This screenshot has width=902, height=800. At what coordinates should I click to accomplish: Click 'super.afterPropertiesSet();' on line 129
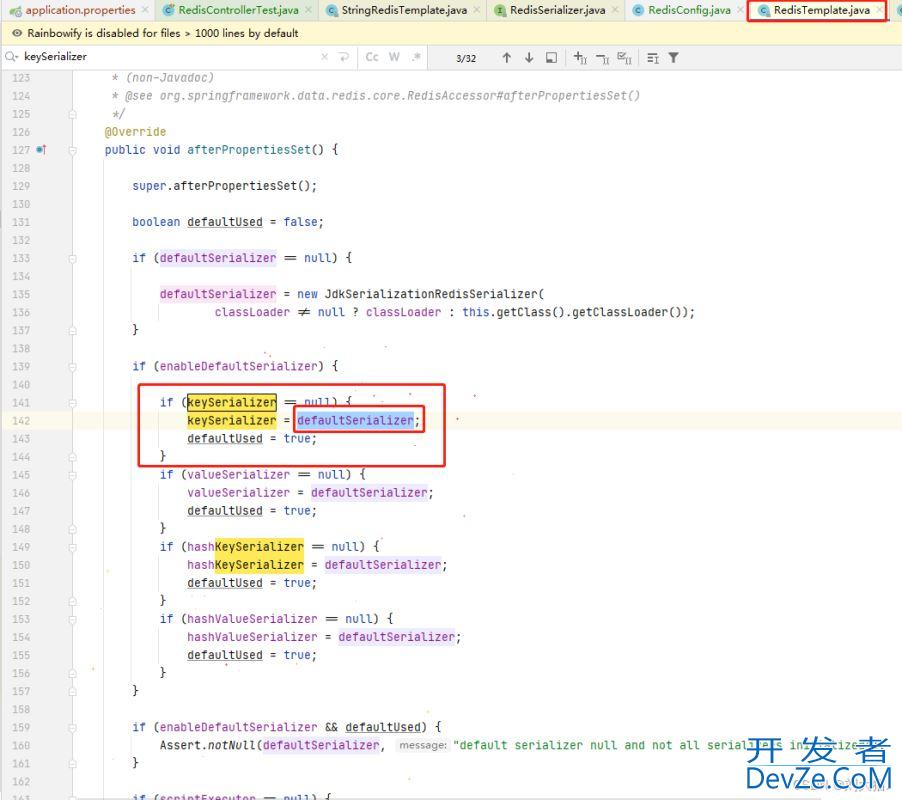pyautogui.click(x=224, y=186)
